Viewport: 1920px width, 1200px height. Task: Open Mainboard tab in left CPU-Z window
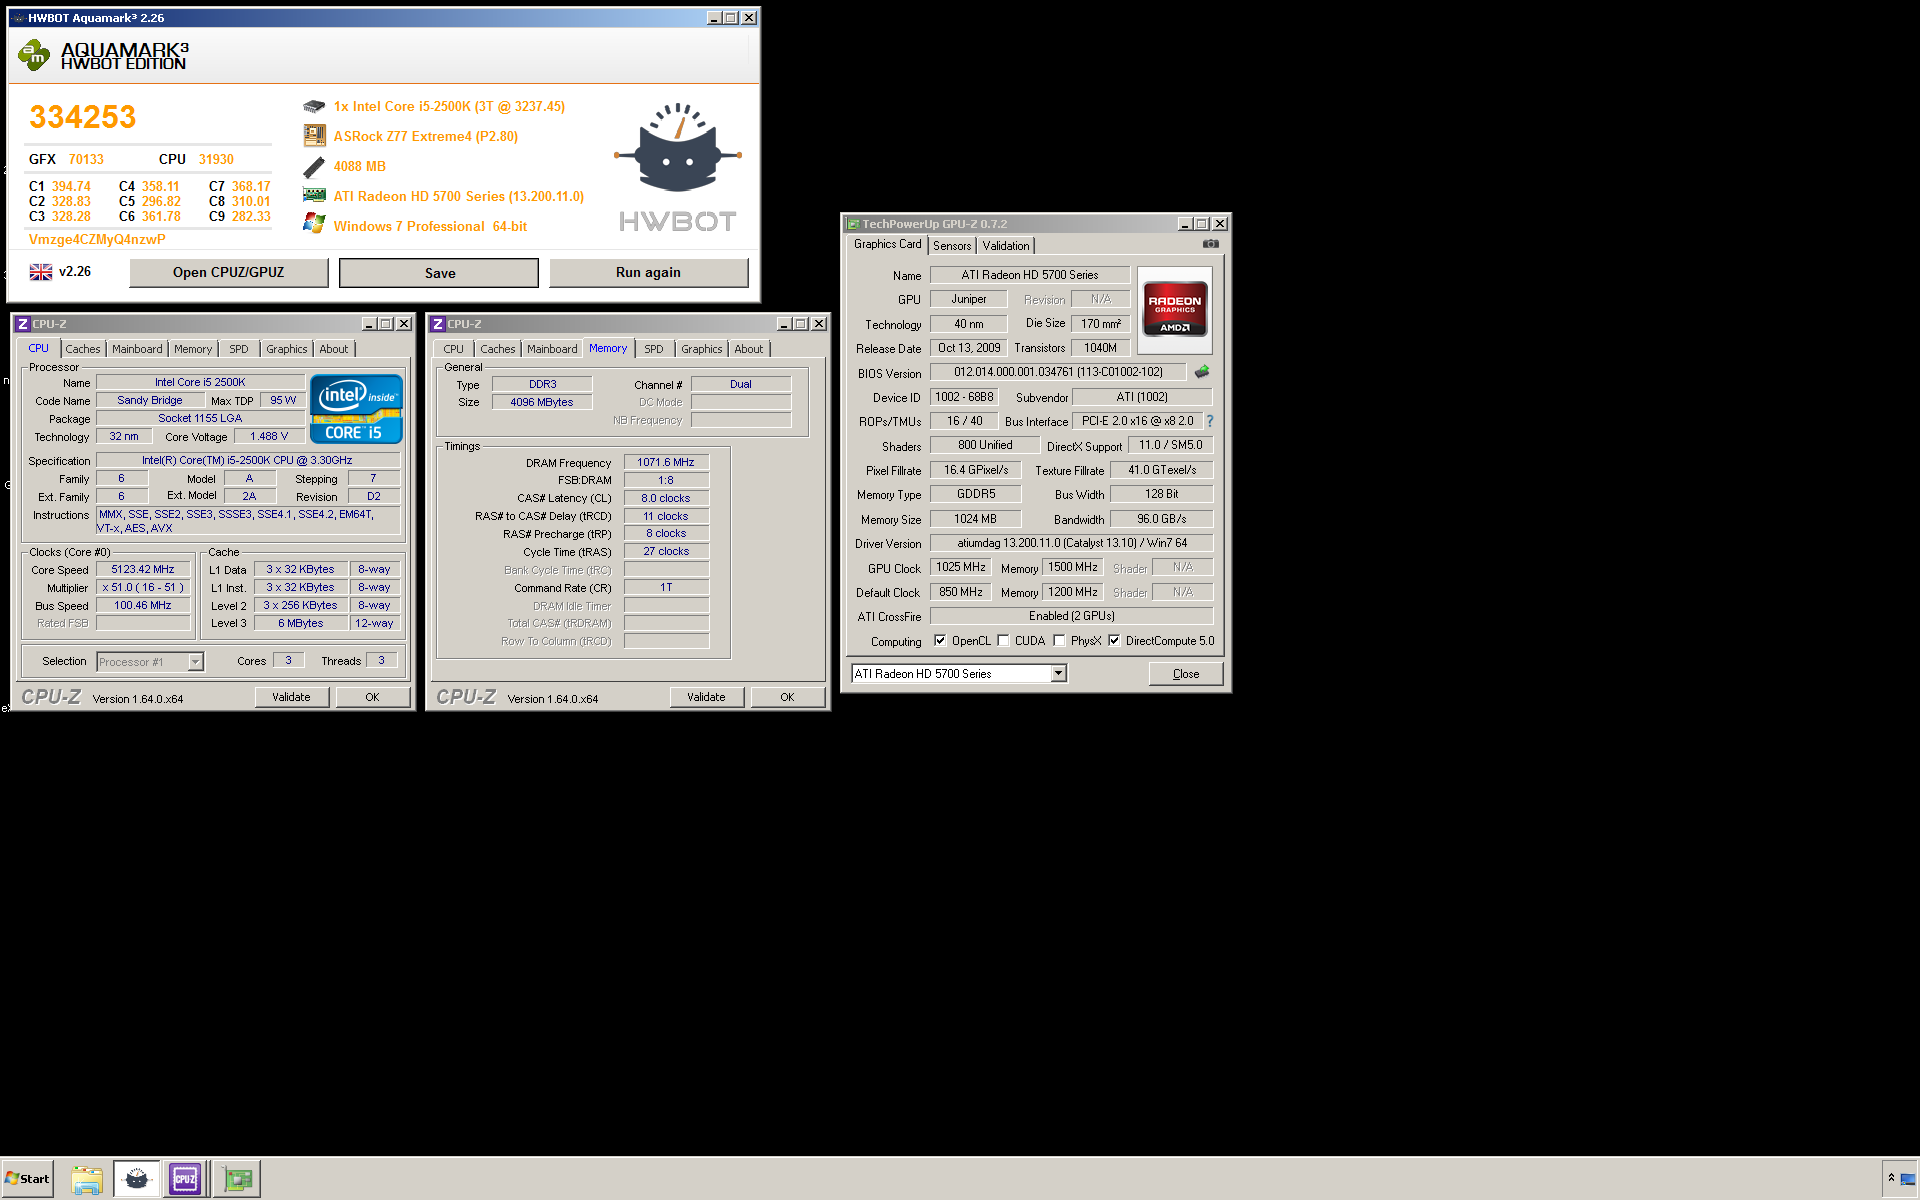click(137, 349)
